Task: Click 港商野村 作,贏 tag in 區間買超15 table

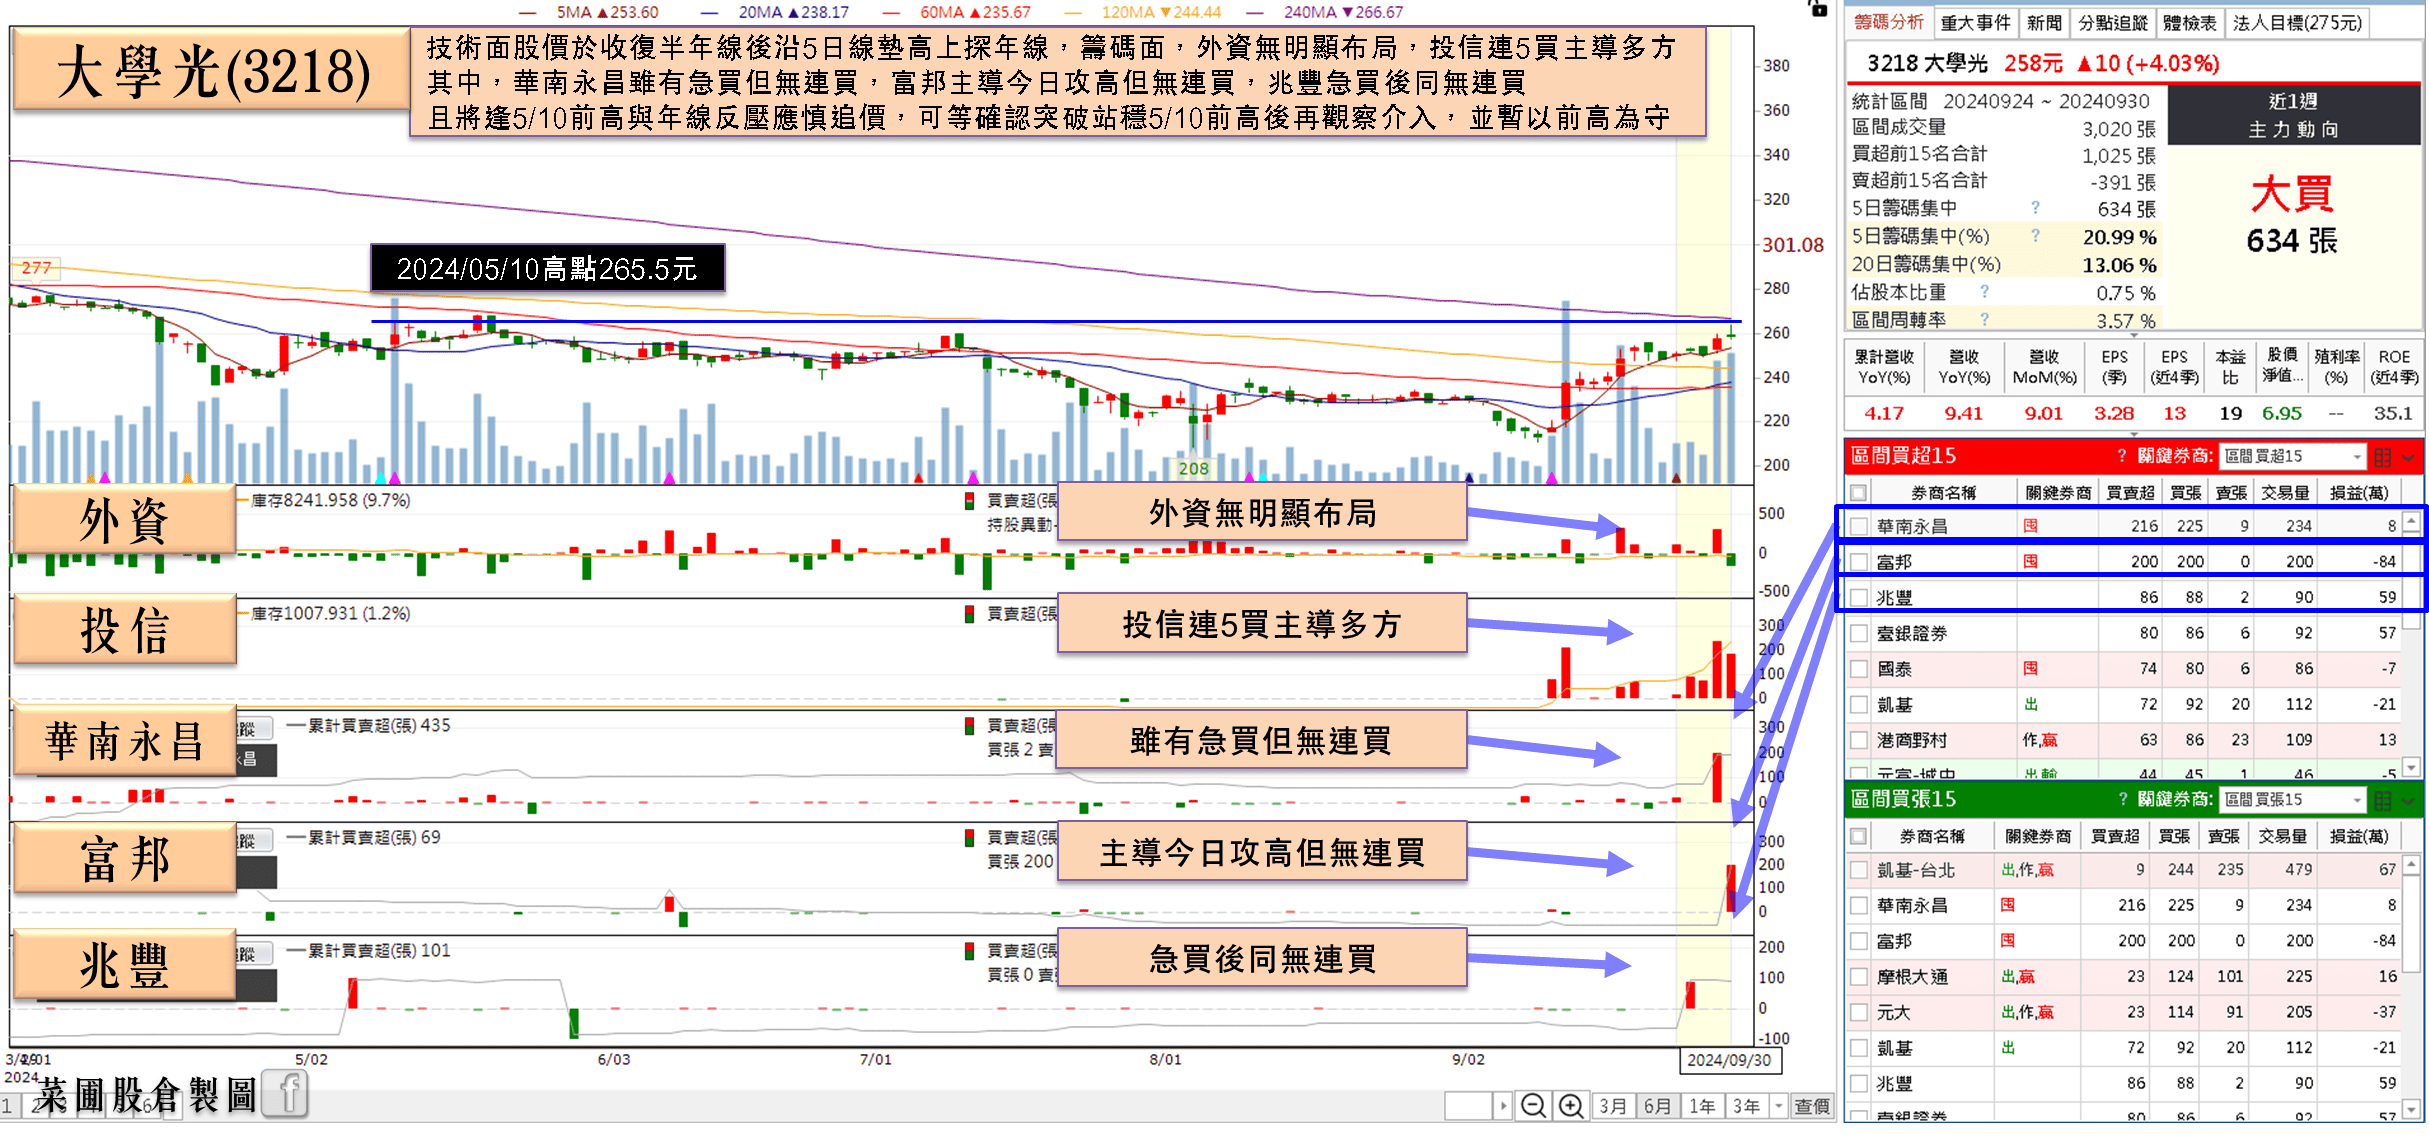Action: [x=2040, y=740]
